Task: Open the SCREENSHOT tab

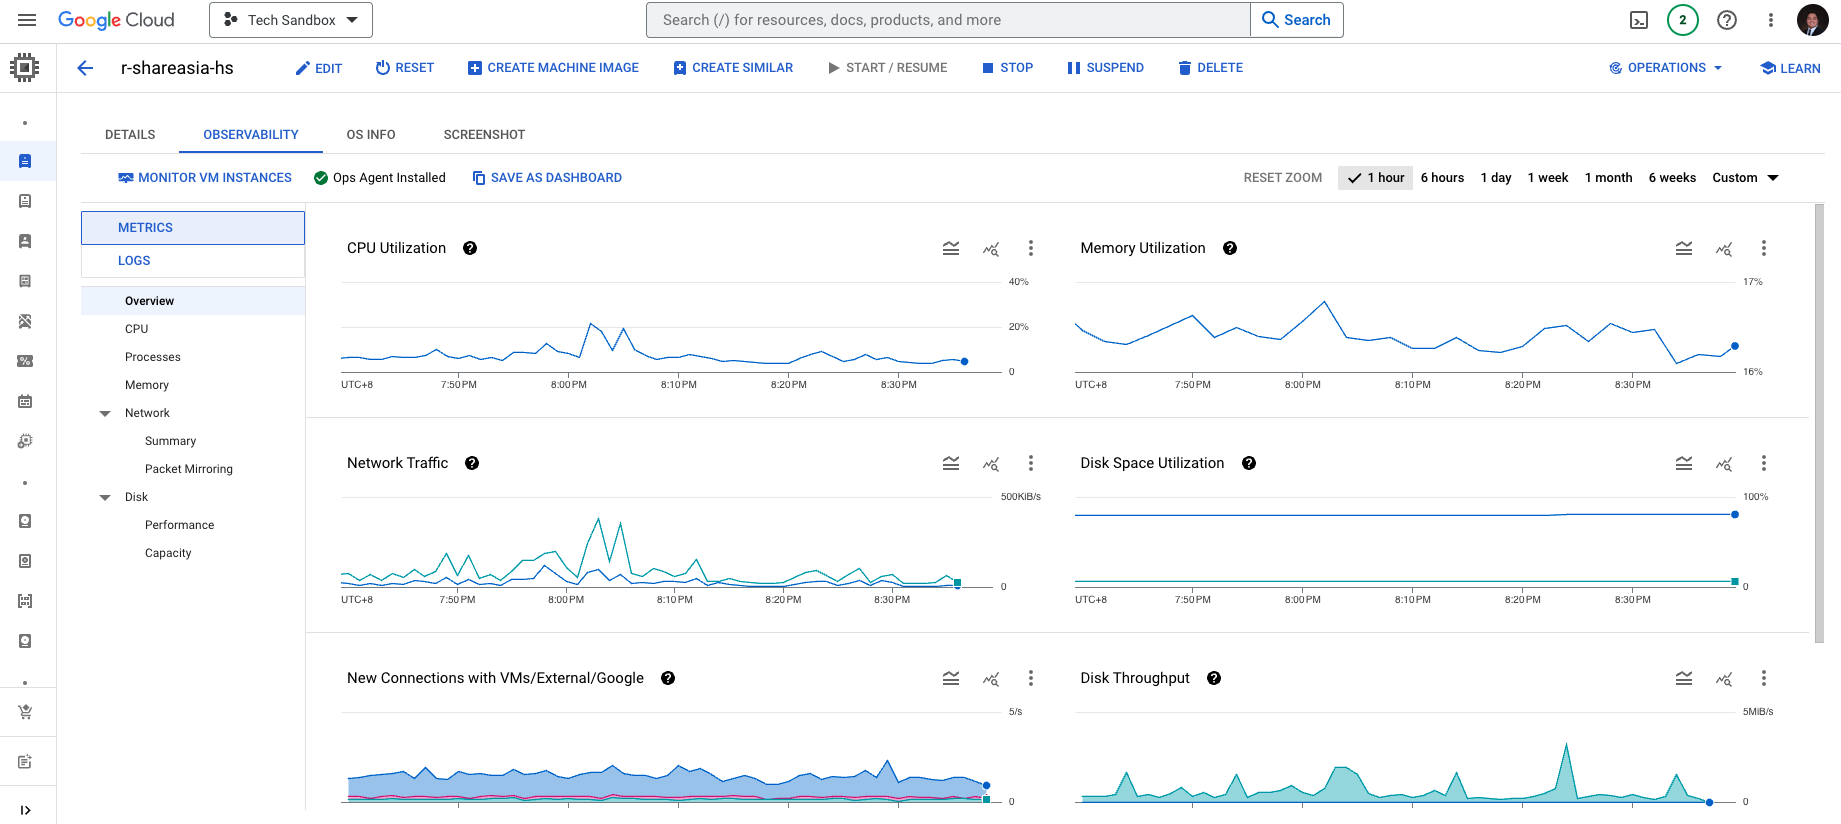Action: pos(484,134)
